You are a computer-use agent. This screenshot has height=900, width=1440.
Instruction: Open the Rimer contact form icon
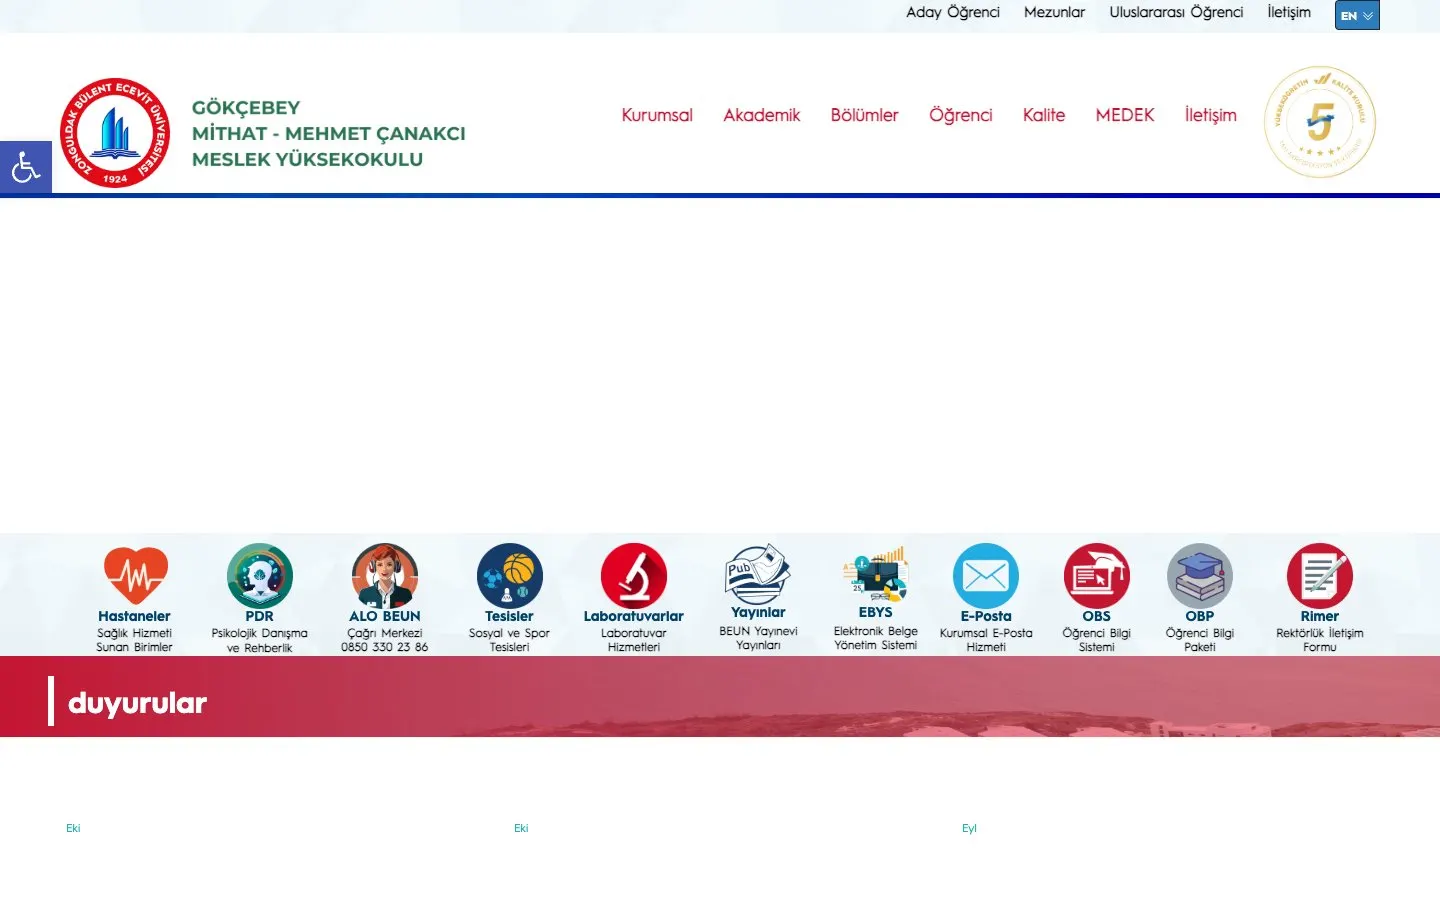point(1320,576)
